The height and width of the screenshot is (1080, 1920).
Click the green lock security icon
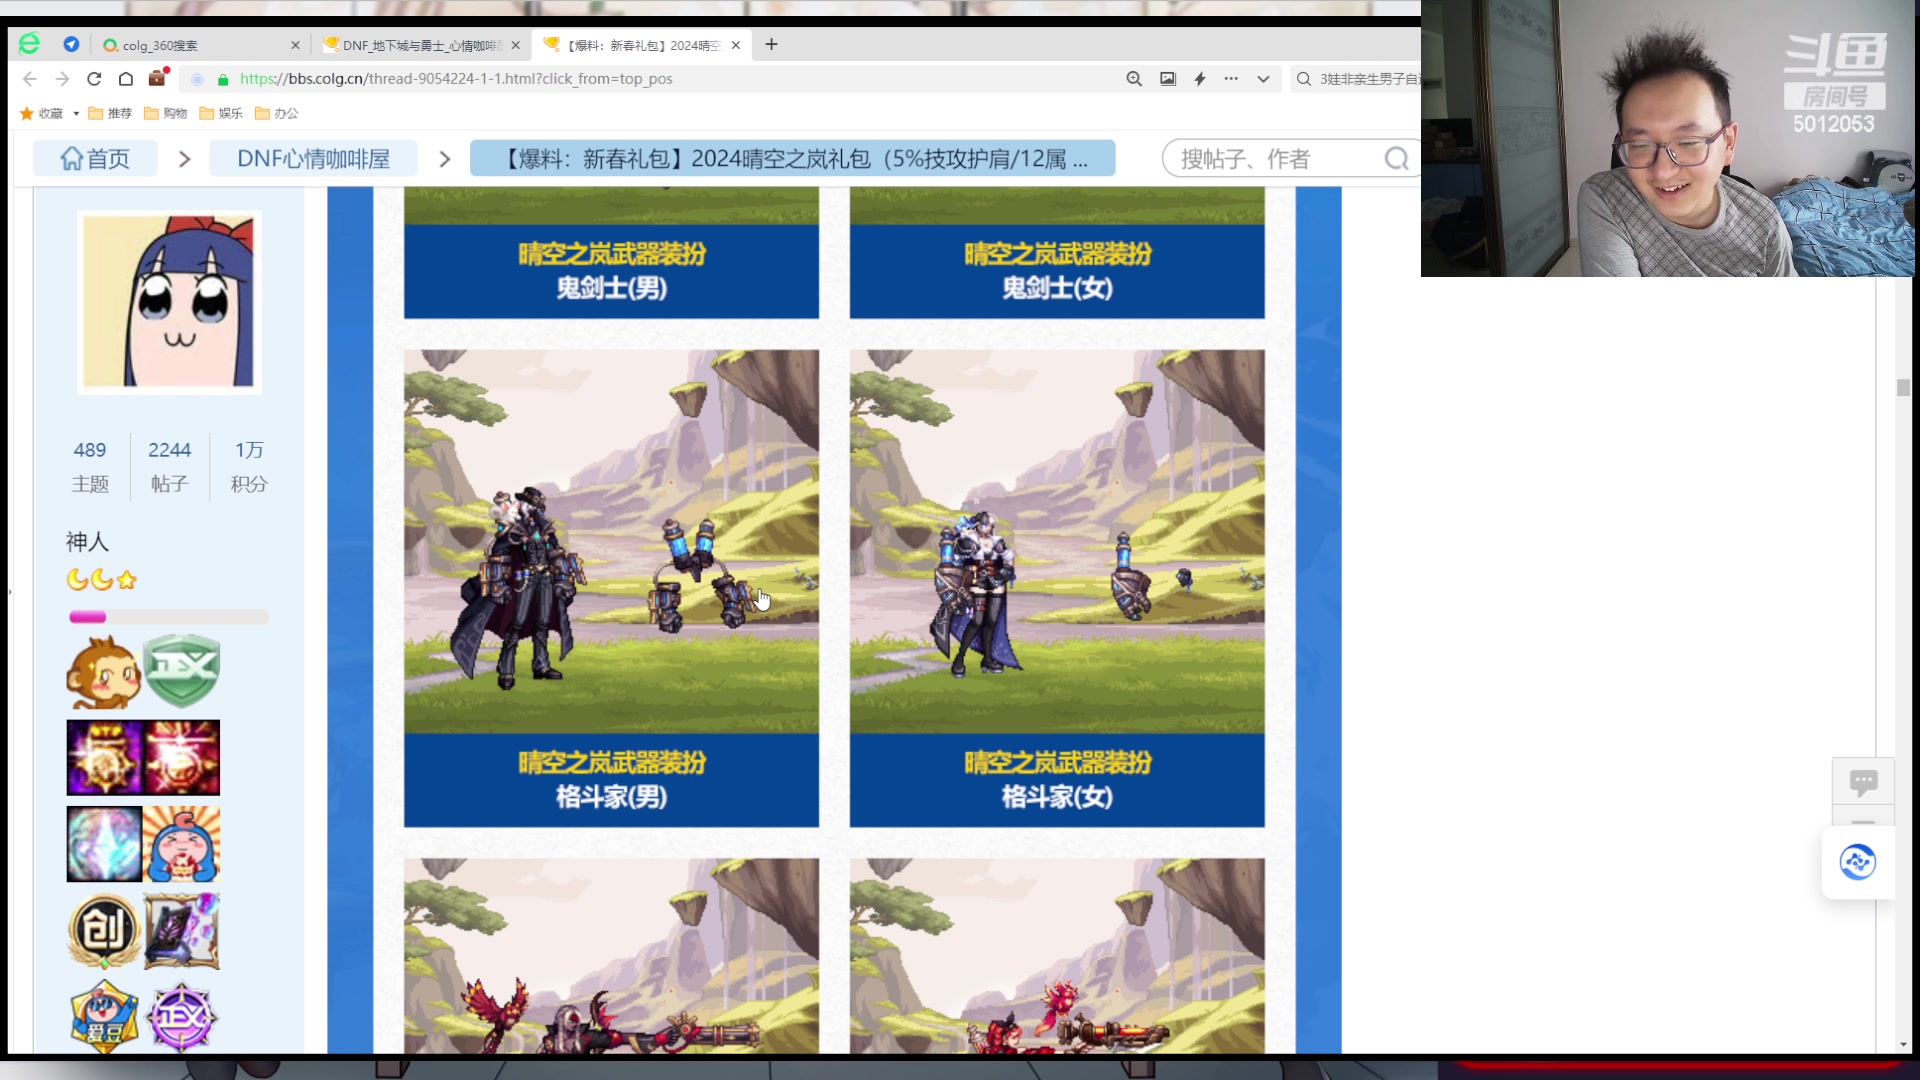(223, 79)
